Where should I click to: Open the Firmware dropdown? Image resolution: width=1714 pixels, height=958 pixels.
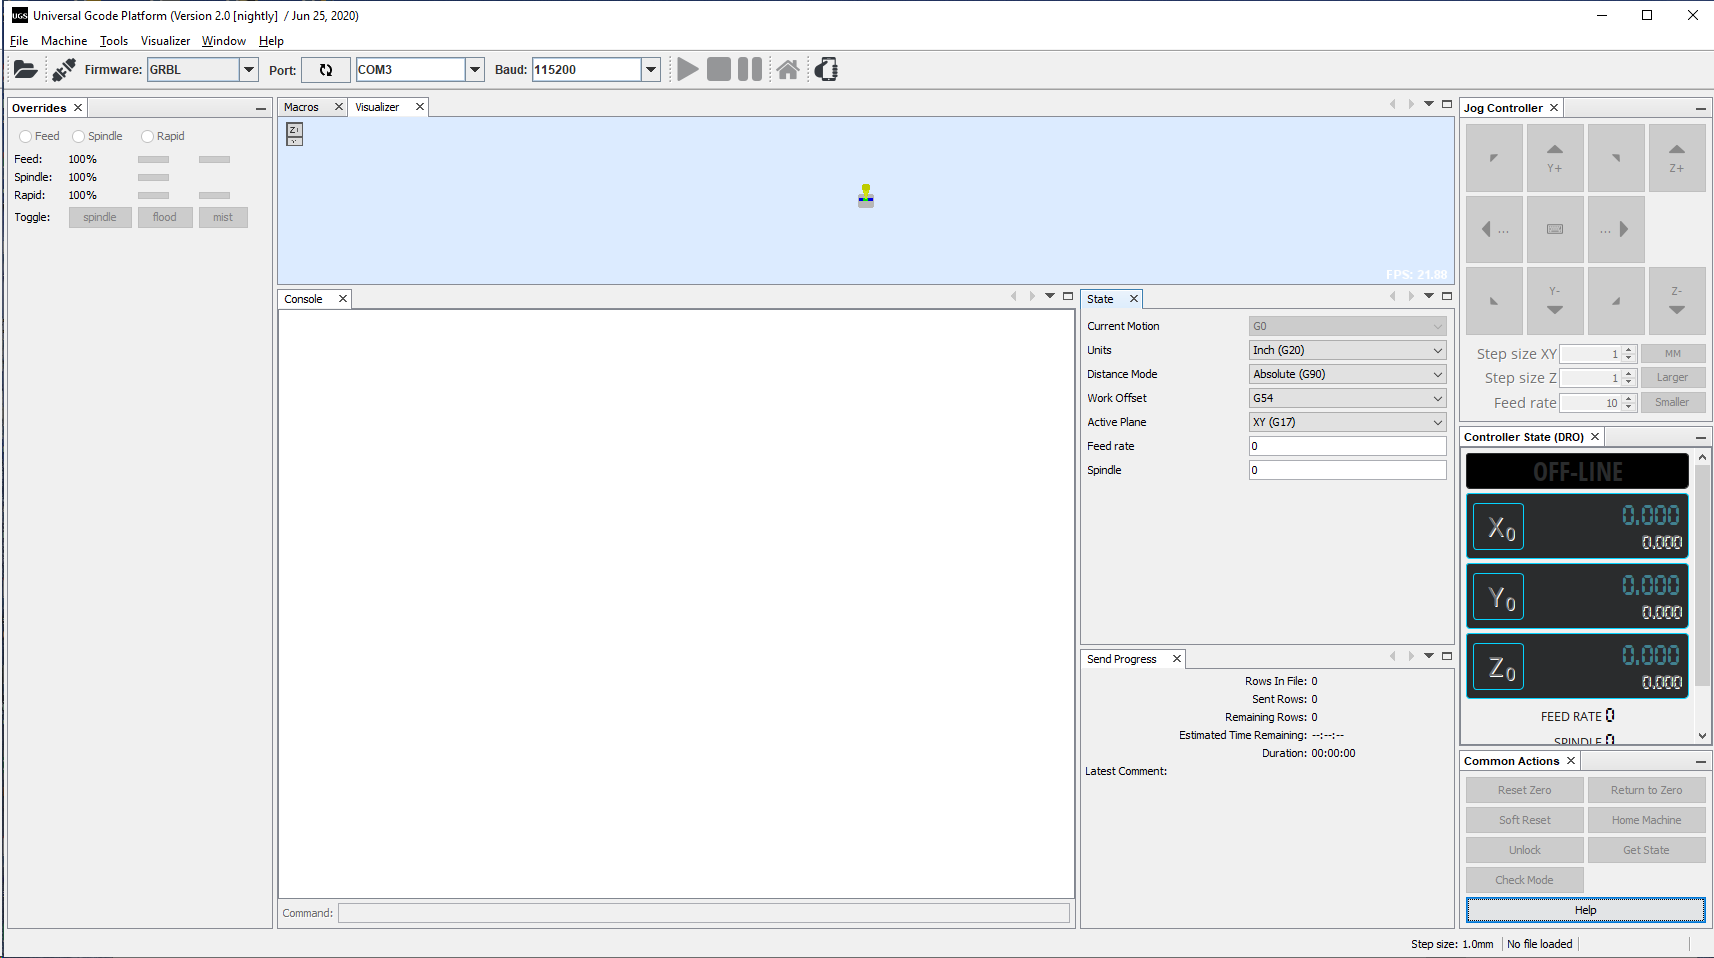click(249, 70)
